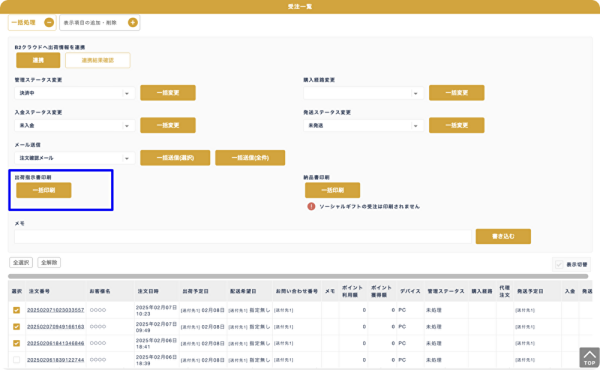Click 選択 column header
The height and width of the screenshot is (370, 600).
click(x=16, y=291)
